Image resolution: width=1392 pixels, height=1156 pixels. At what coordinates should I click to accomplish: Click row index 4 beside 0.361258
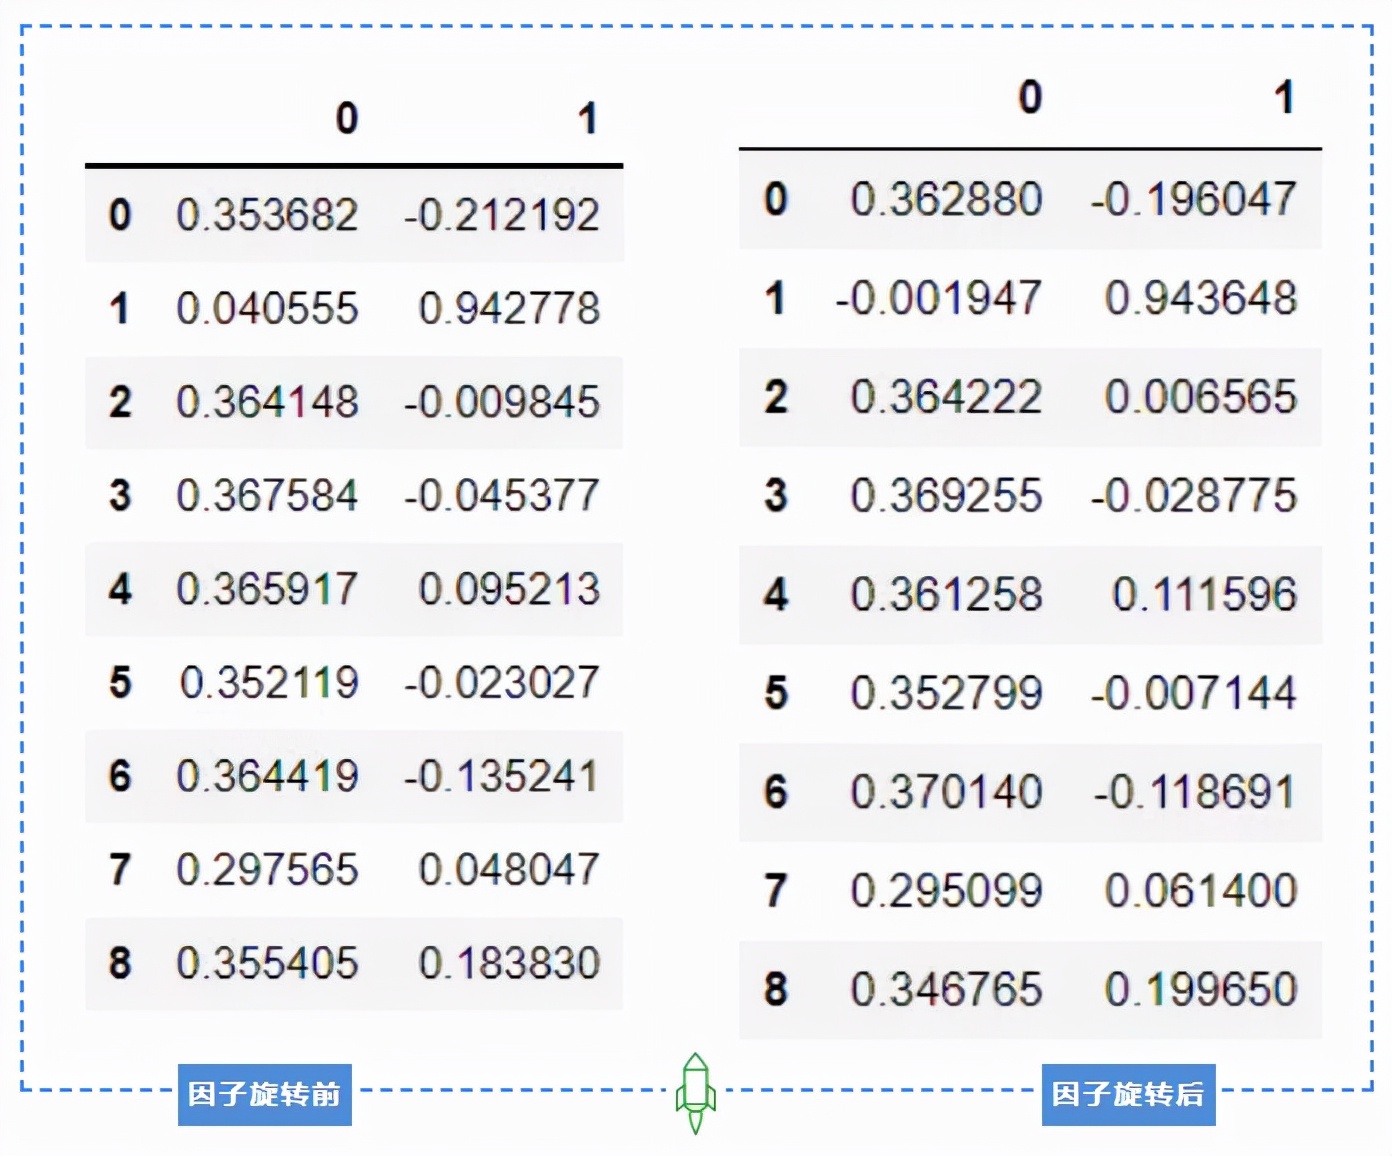776,595
